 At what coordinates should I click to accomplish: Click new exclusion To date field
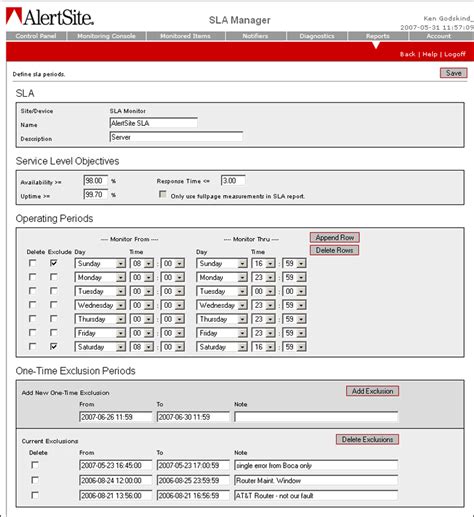click(193, 417)
